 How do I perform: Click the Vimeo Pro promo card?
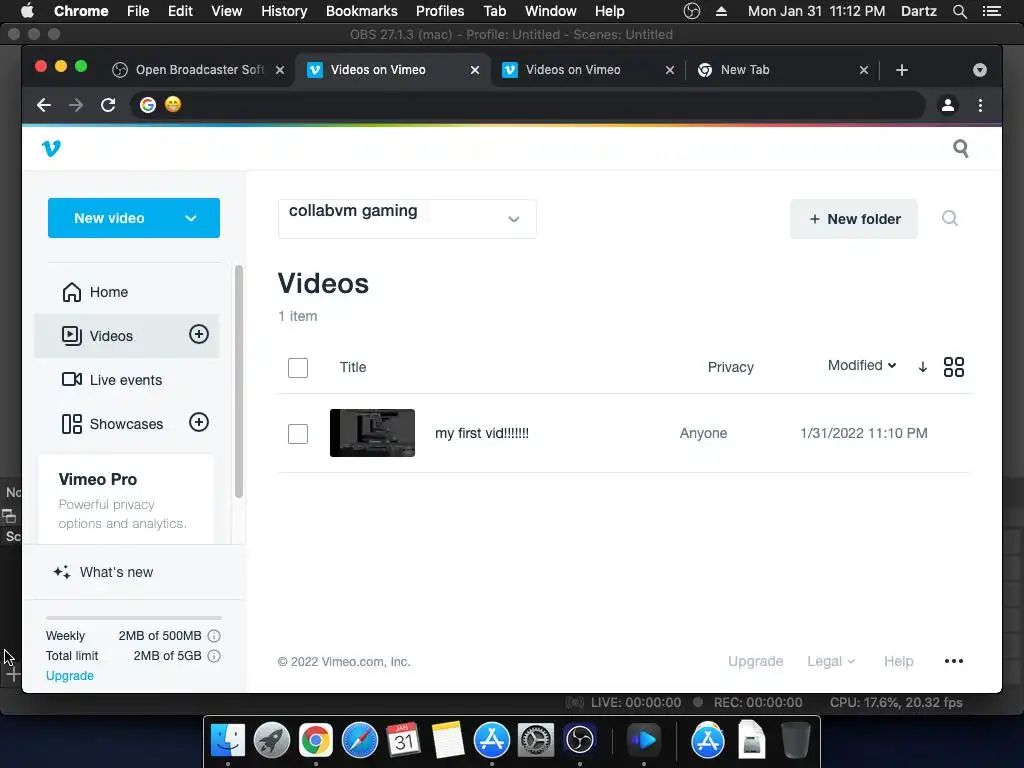point(125,500)
